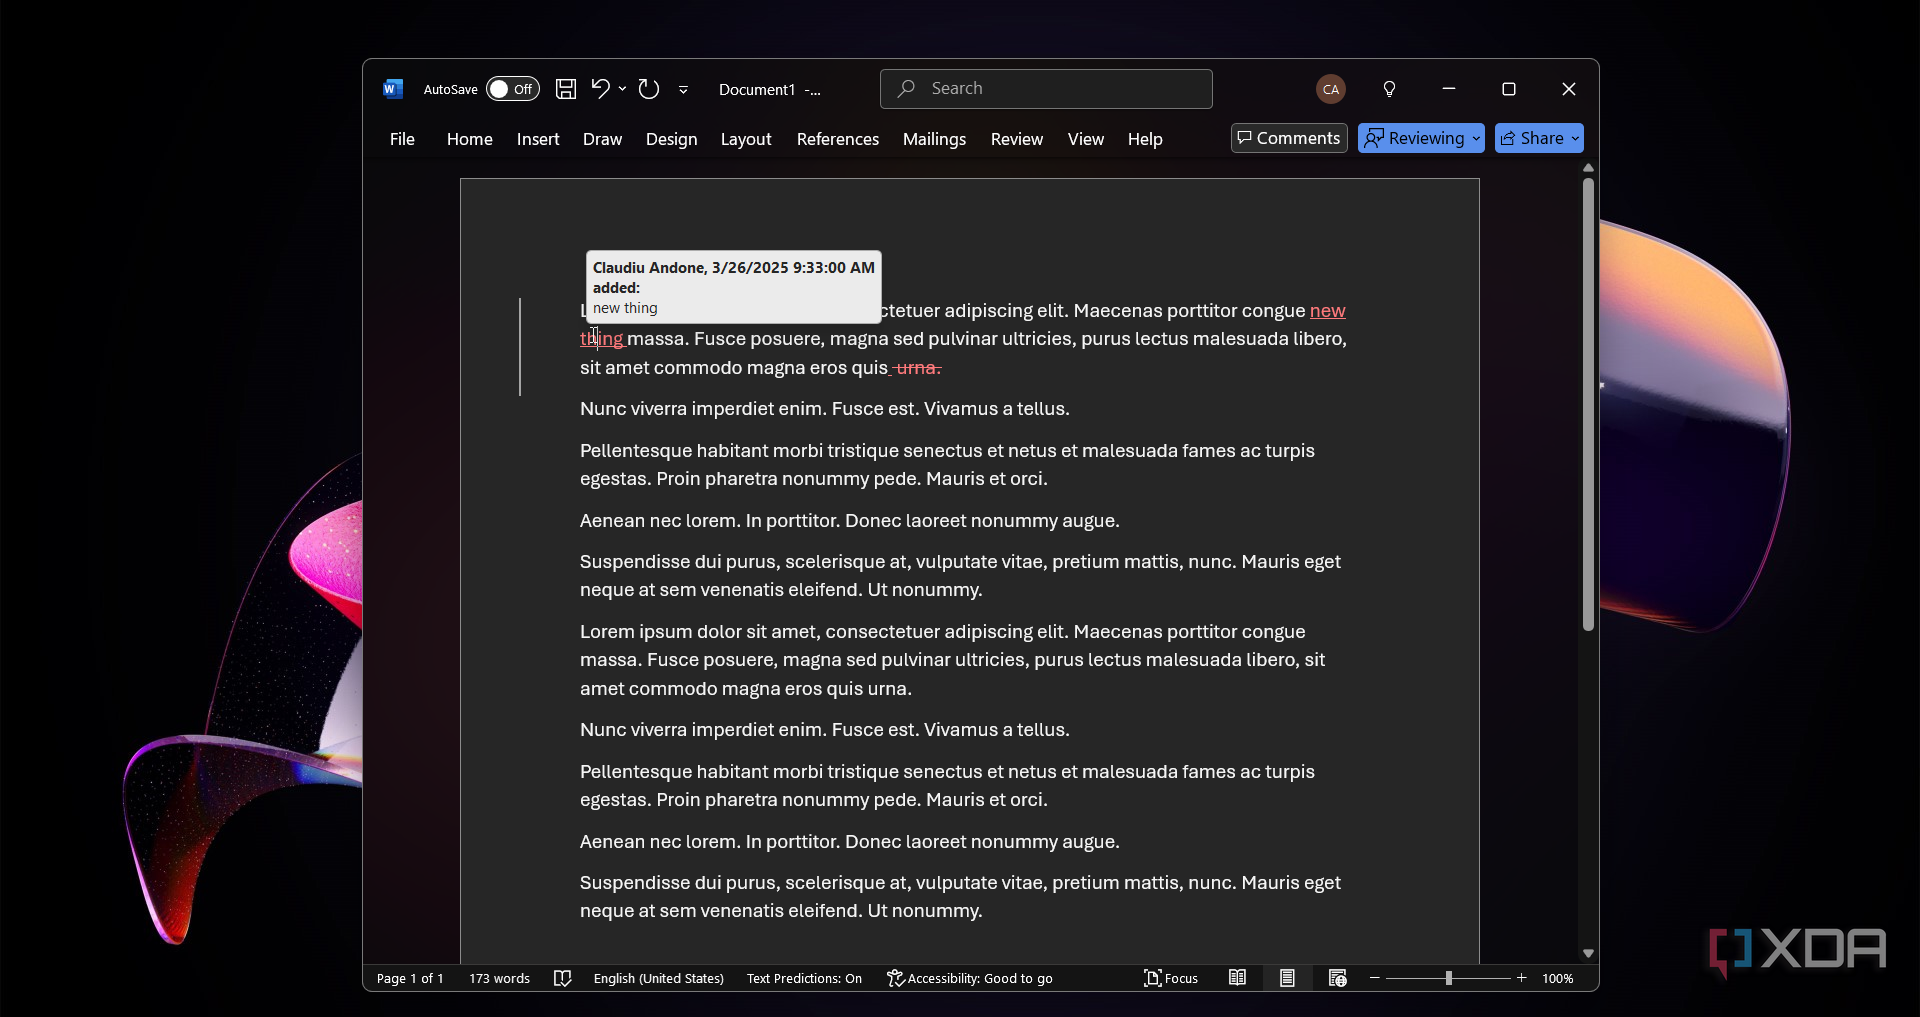
Task: Open the File menu
Action: [402, 139]
